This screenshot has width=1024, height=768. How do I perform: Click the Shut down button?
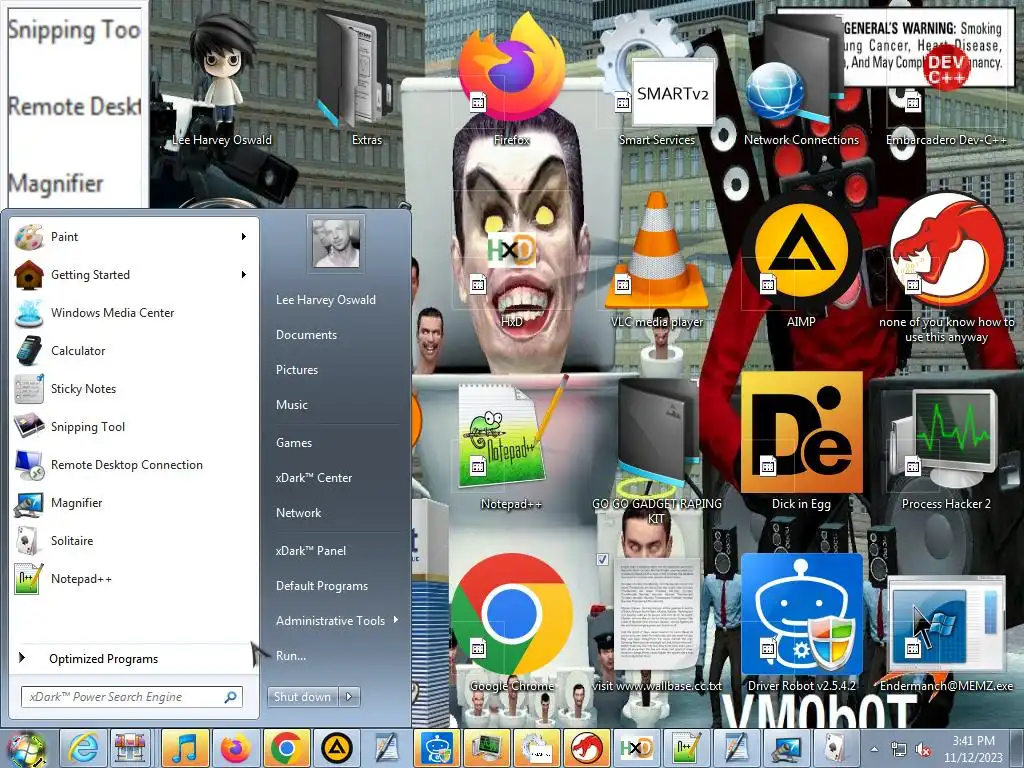coord(302,697)
